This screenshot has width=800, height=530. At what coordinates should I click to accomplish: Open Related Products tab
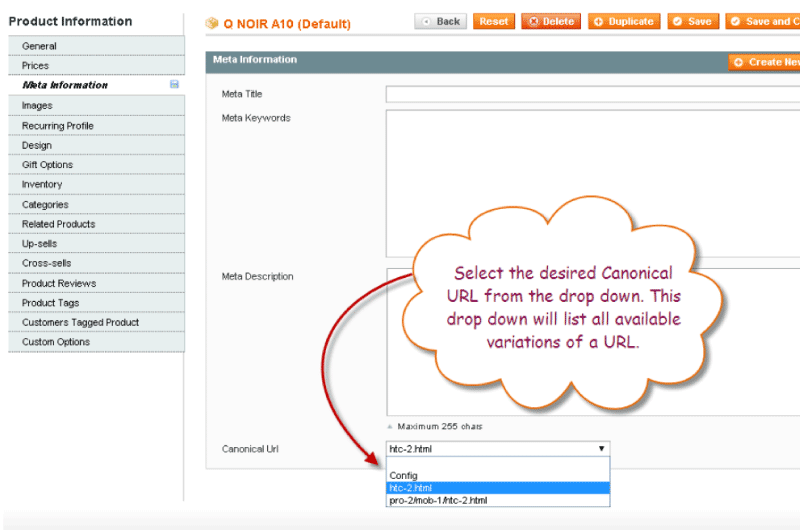[96, 224]
